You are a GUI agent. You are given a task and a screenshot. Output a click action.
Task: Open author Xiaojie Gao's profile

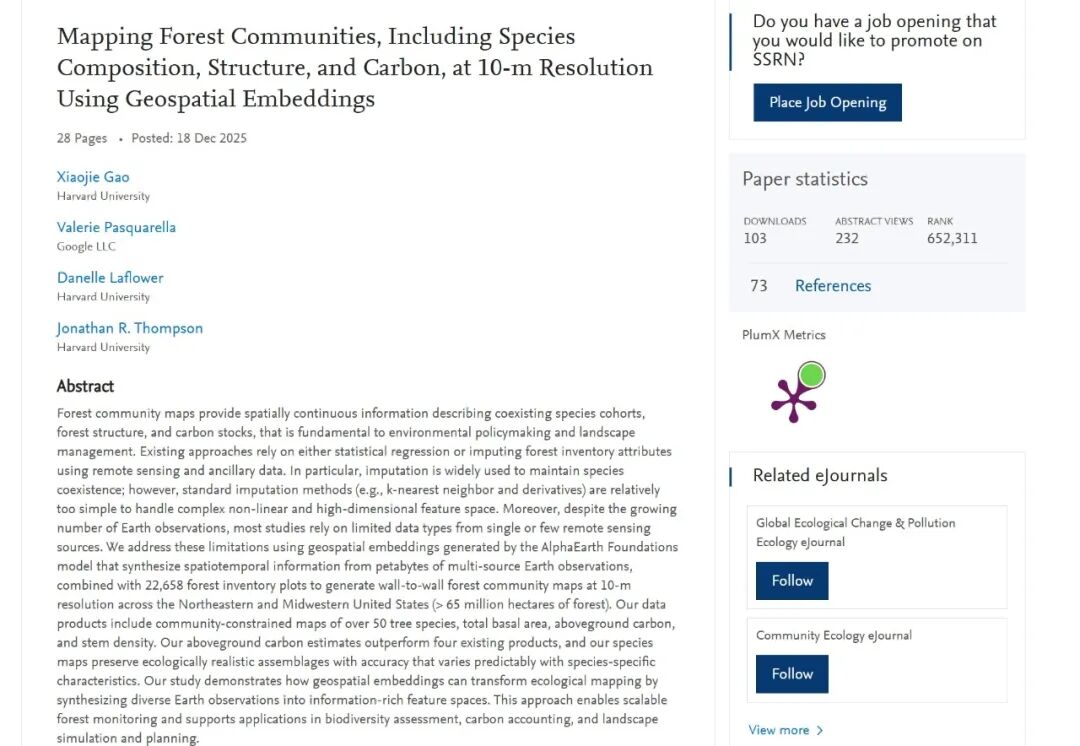point(93,177)
